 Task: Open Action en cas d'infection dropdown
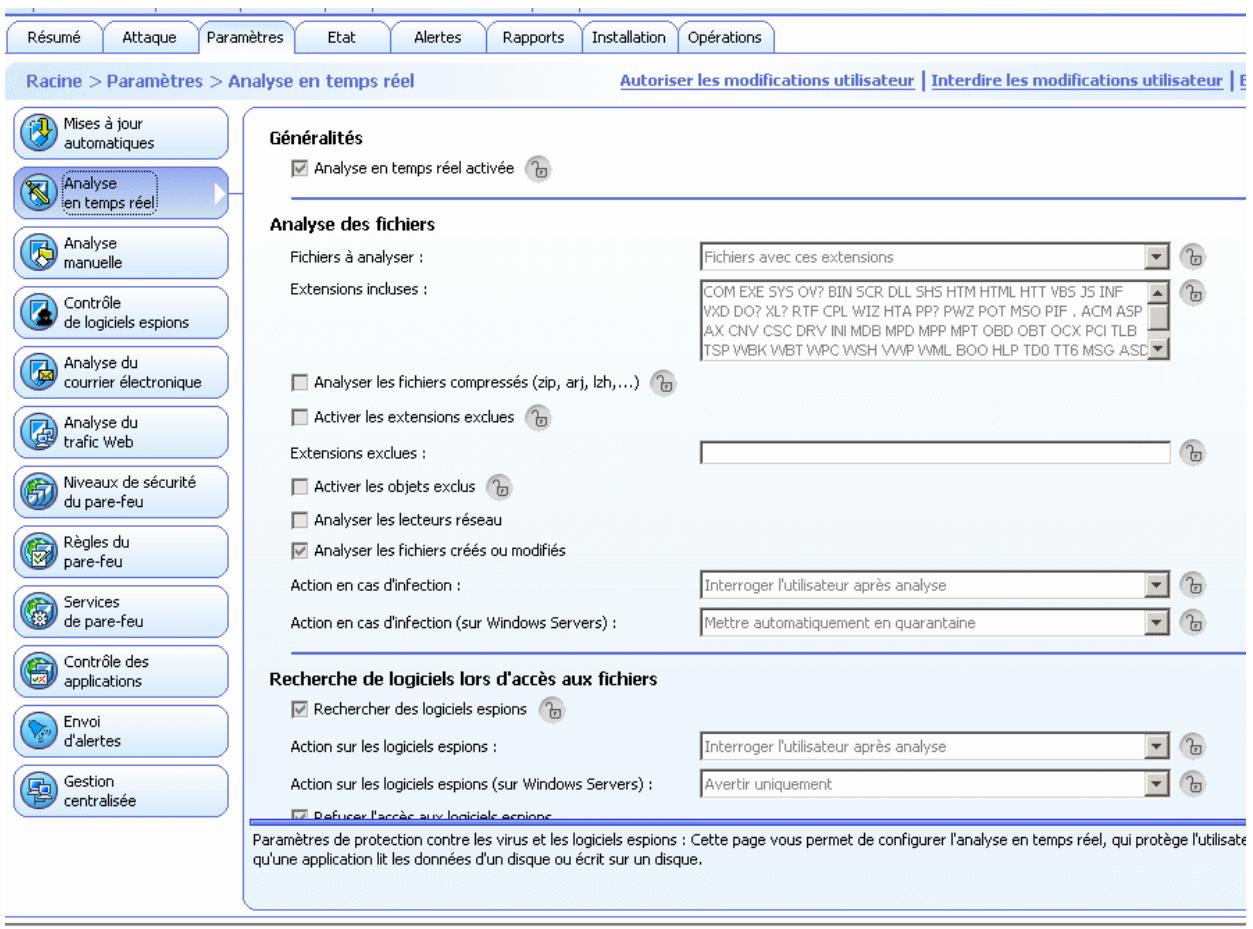coord(936,586)
